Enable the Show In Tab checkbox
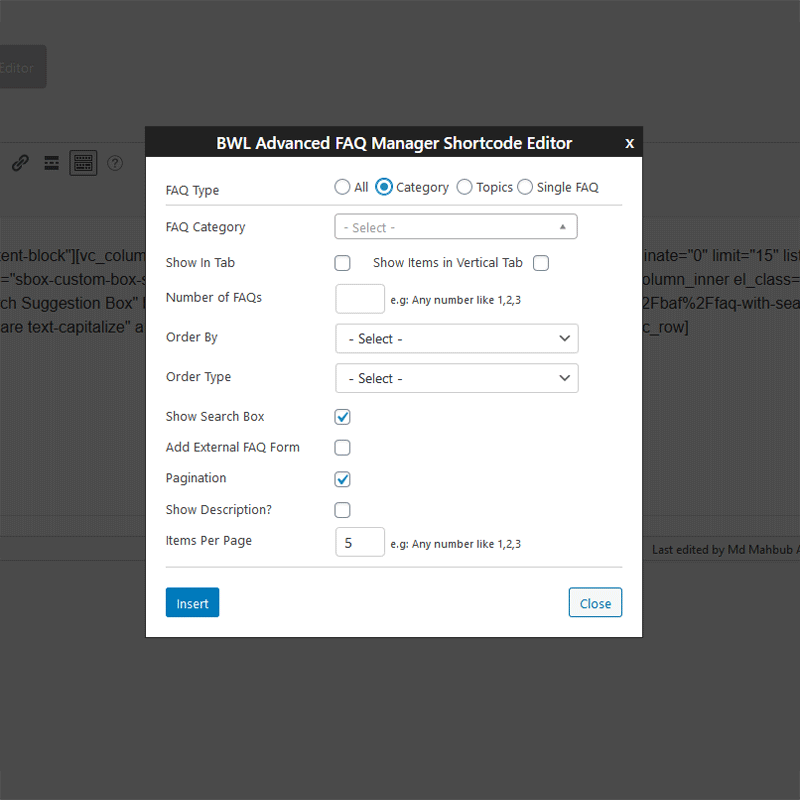The width and height of the screenshot is (800, 800). (x=342, y=262)
